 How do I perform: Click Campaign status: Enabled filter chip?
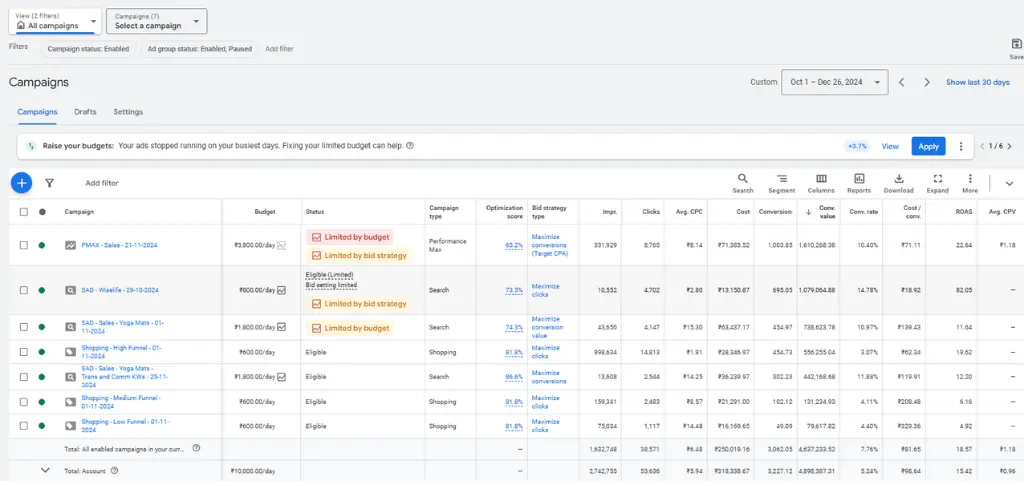[x=88, y=49]
